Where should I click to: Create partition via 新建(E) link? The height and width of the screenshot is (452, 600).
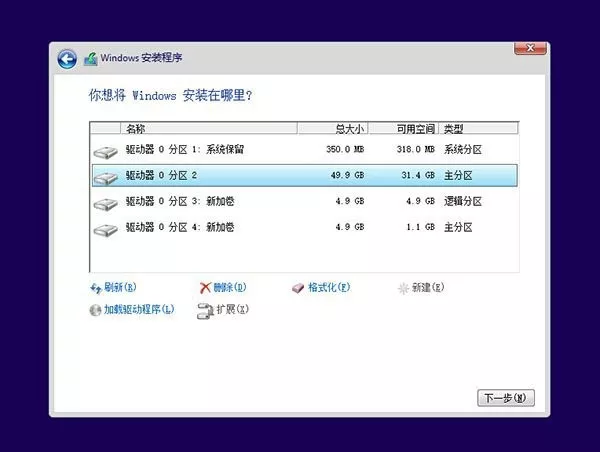click(x=428, y=287)
